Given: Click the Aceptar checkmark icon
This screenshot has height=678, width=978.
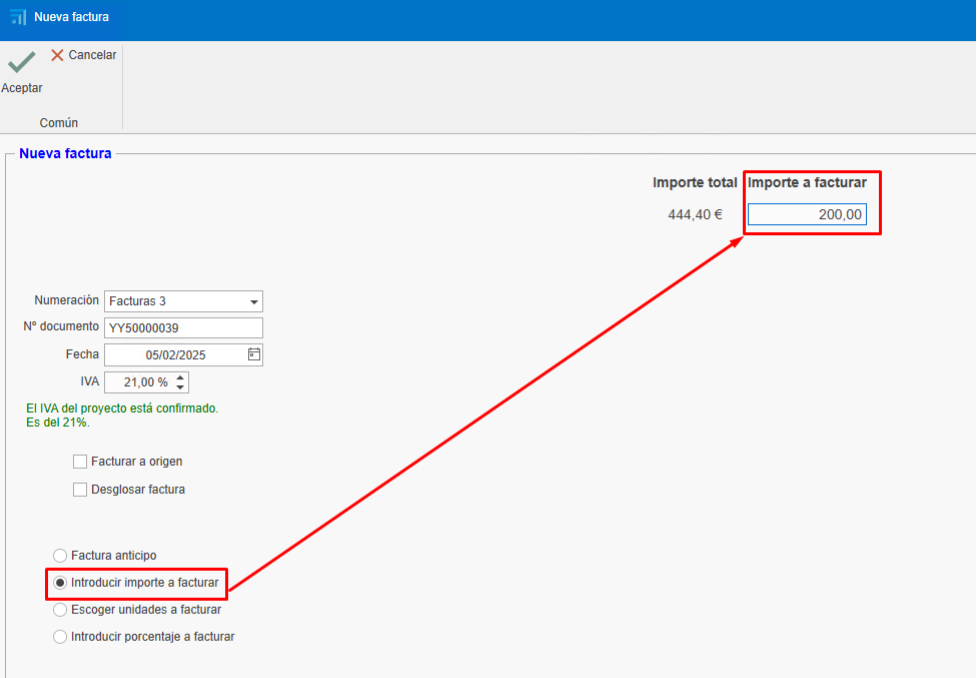Looking at the screenshot, I should tap(21, 63).
